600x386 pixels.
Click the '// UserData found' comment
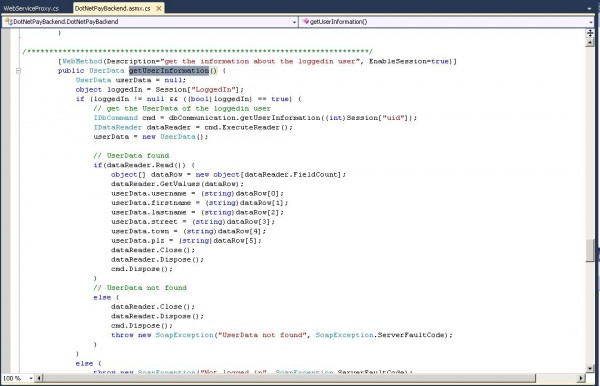[x=131, y=156]
